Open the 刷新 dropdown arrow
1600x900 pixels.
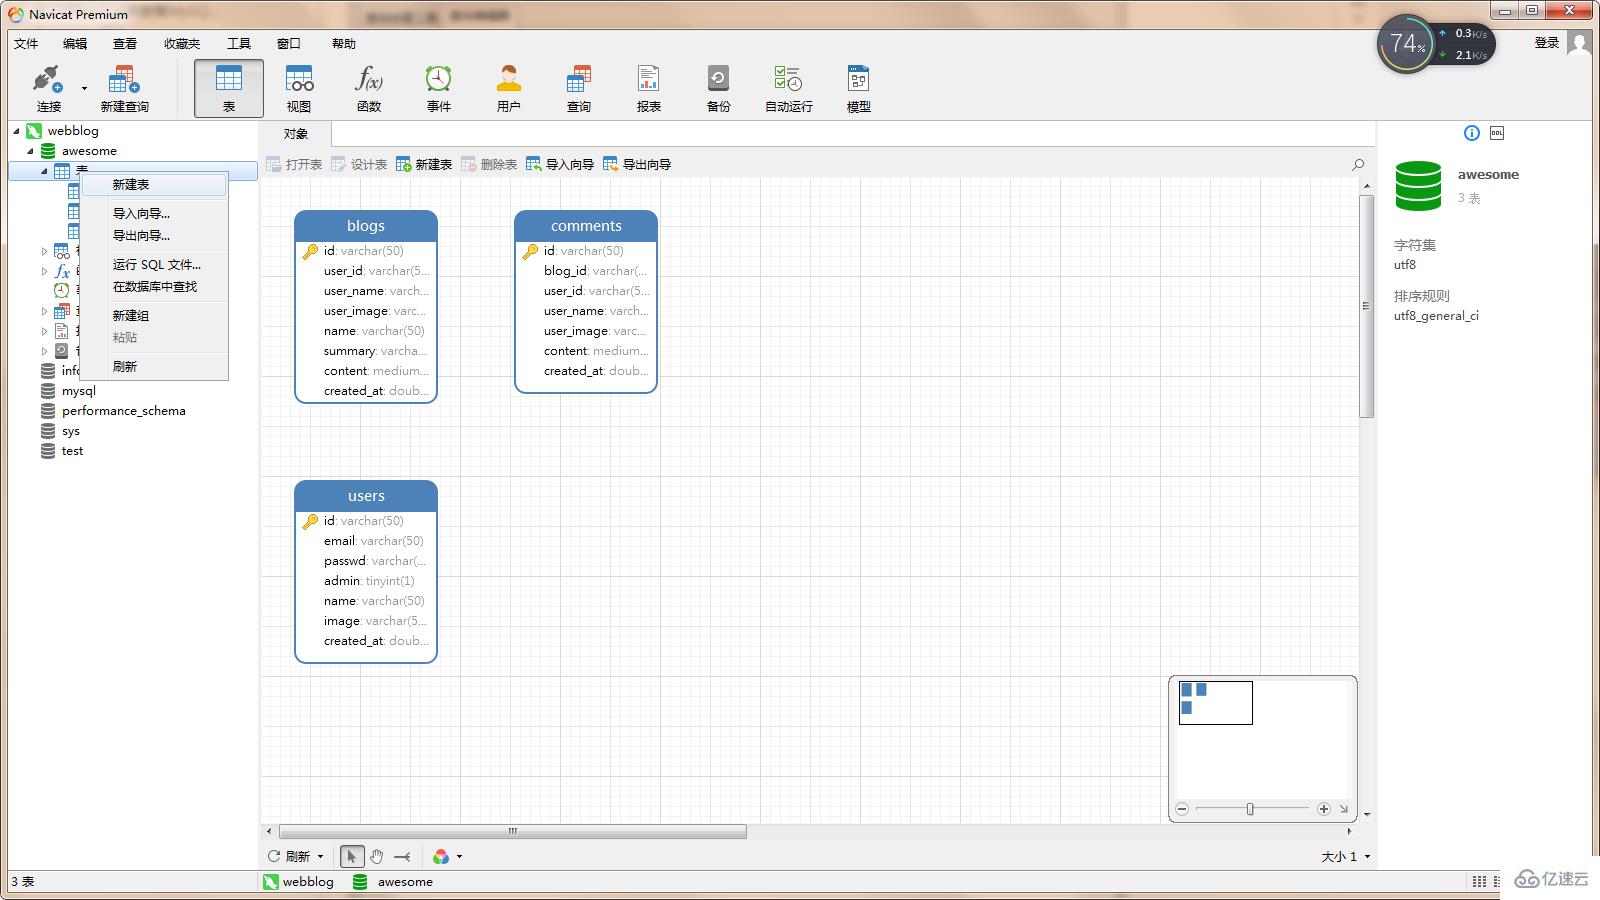pyautogui.click(x=320, y=857)
